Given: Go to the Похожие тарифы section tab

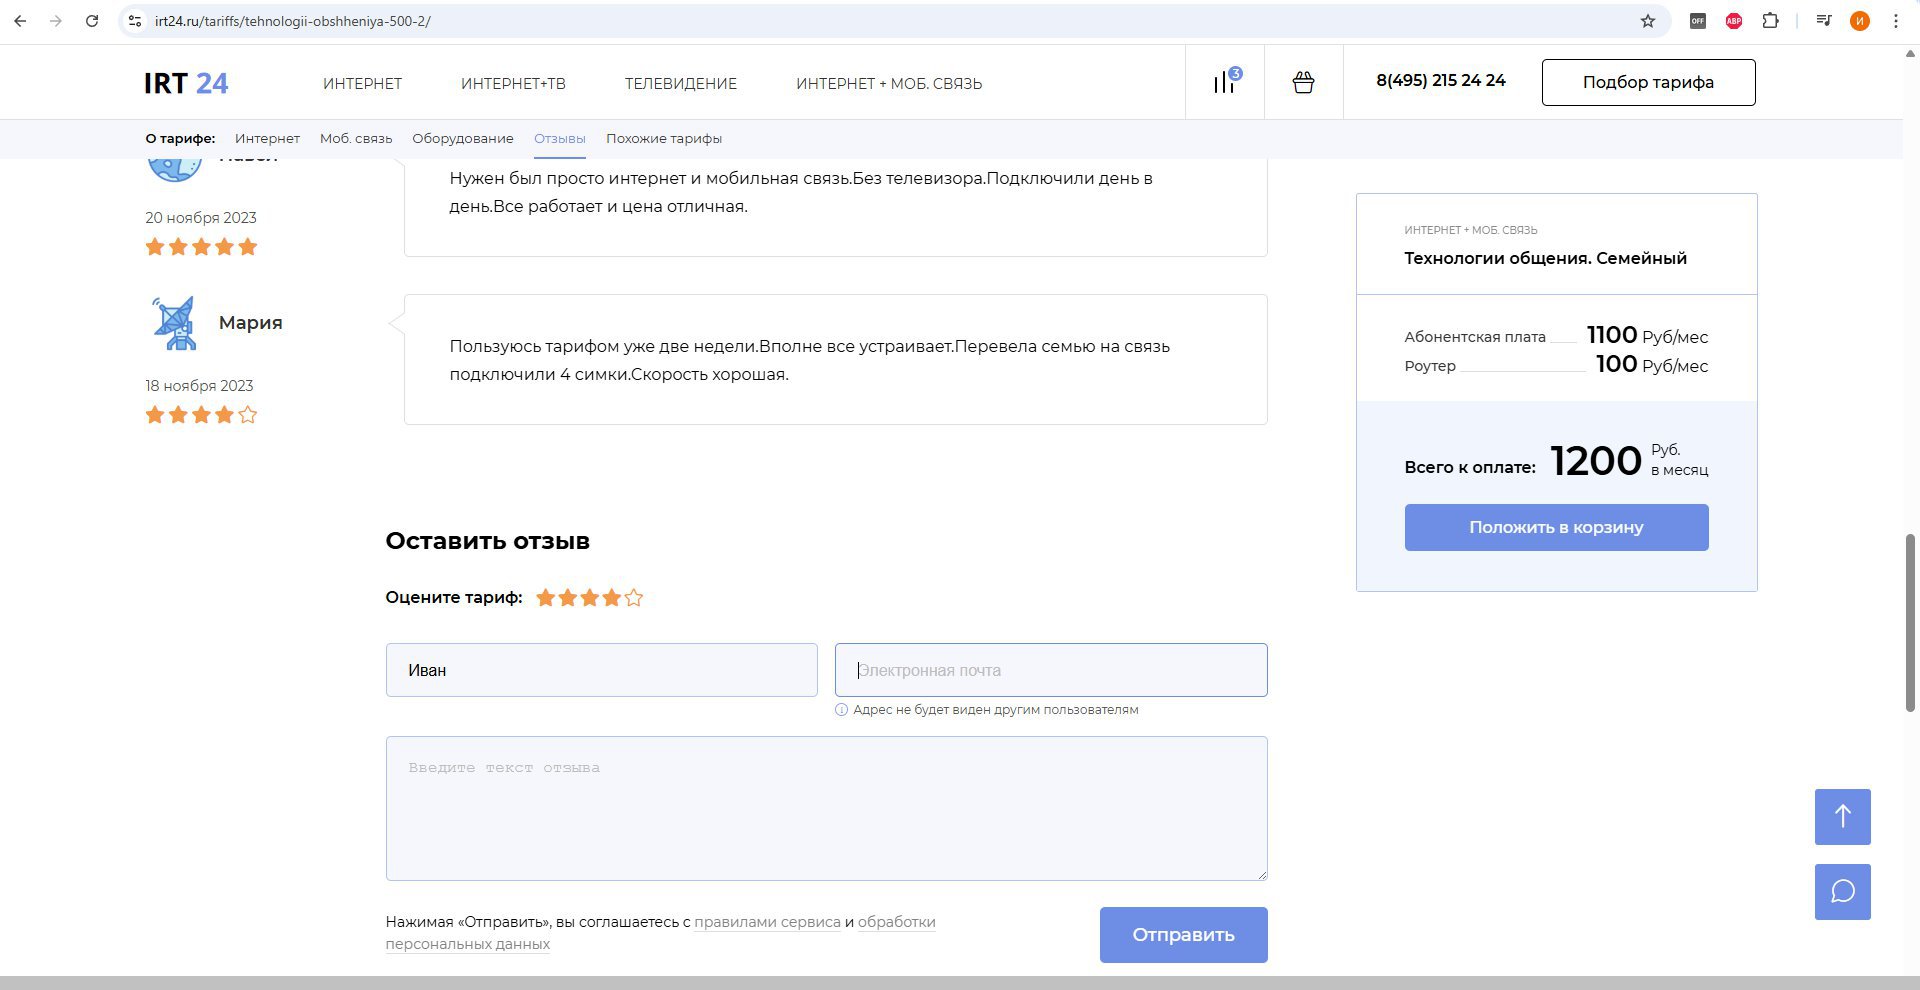Looking at the screenshot, I should (x=664, y=139).
